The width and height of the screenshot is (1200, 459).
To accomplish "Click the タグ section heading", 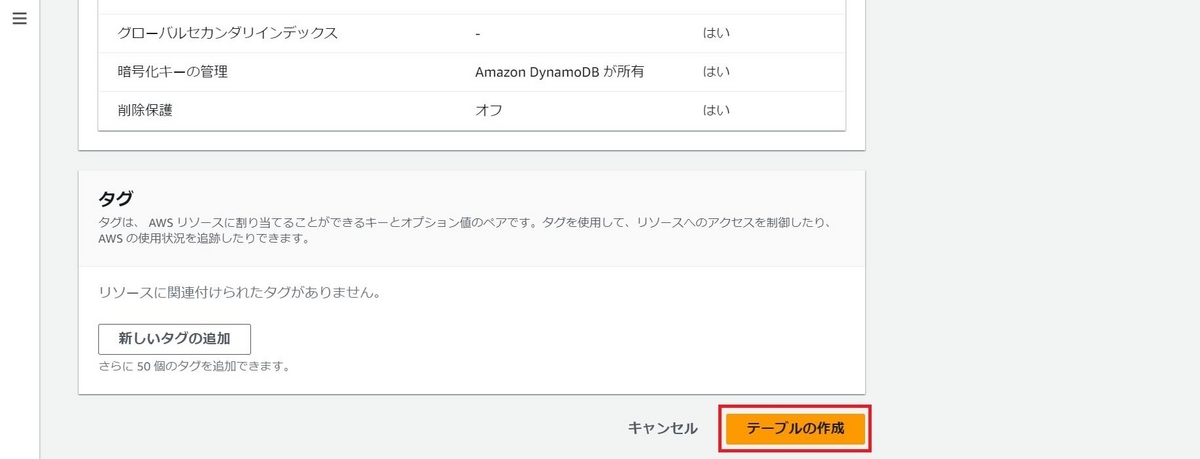I will tap(116, 198).
